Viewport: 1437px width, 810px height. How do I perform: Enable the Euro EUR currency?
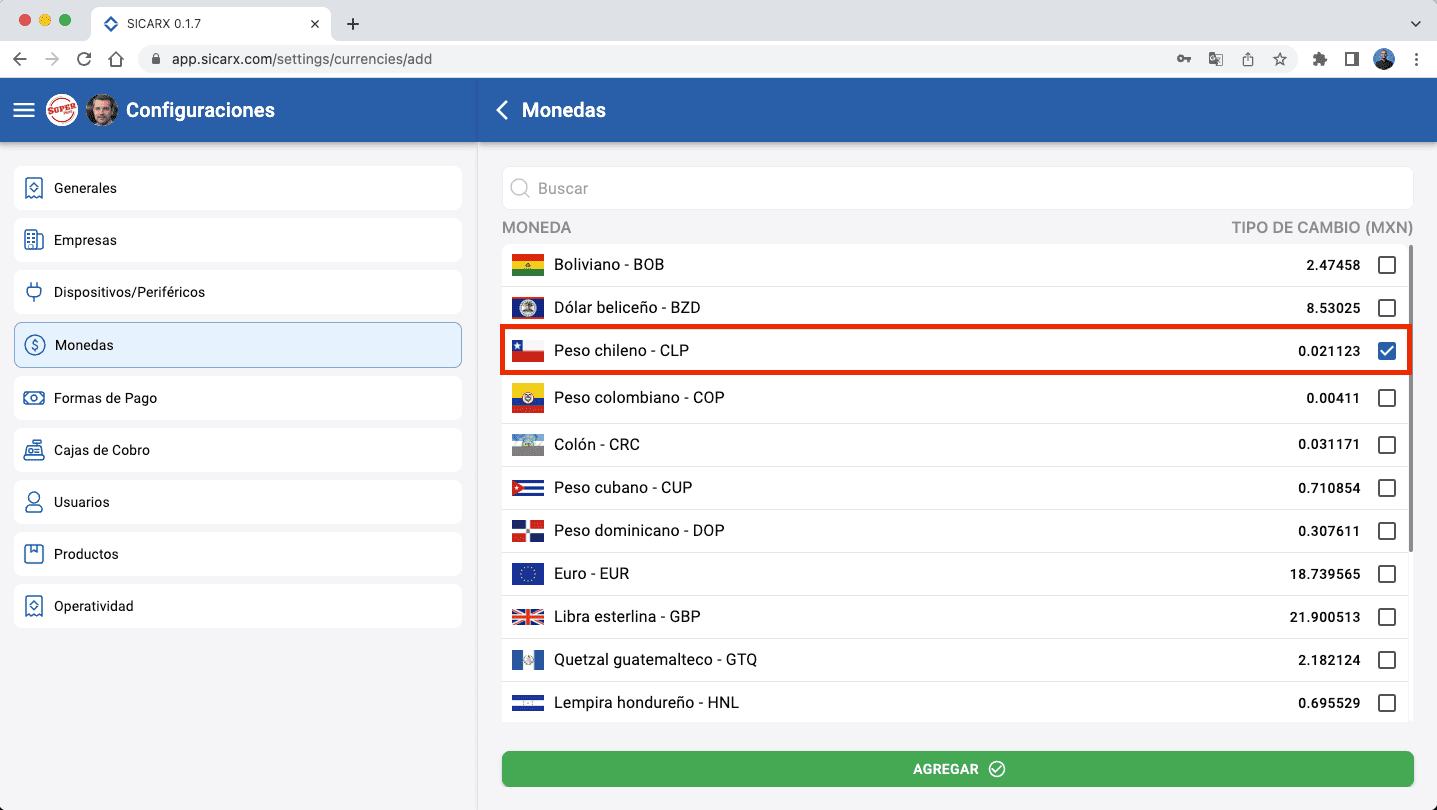coord(1386,574)
